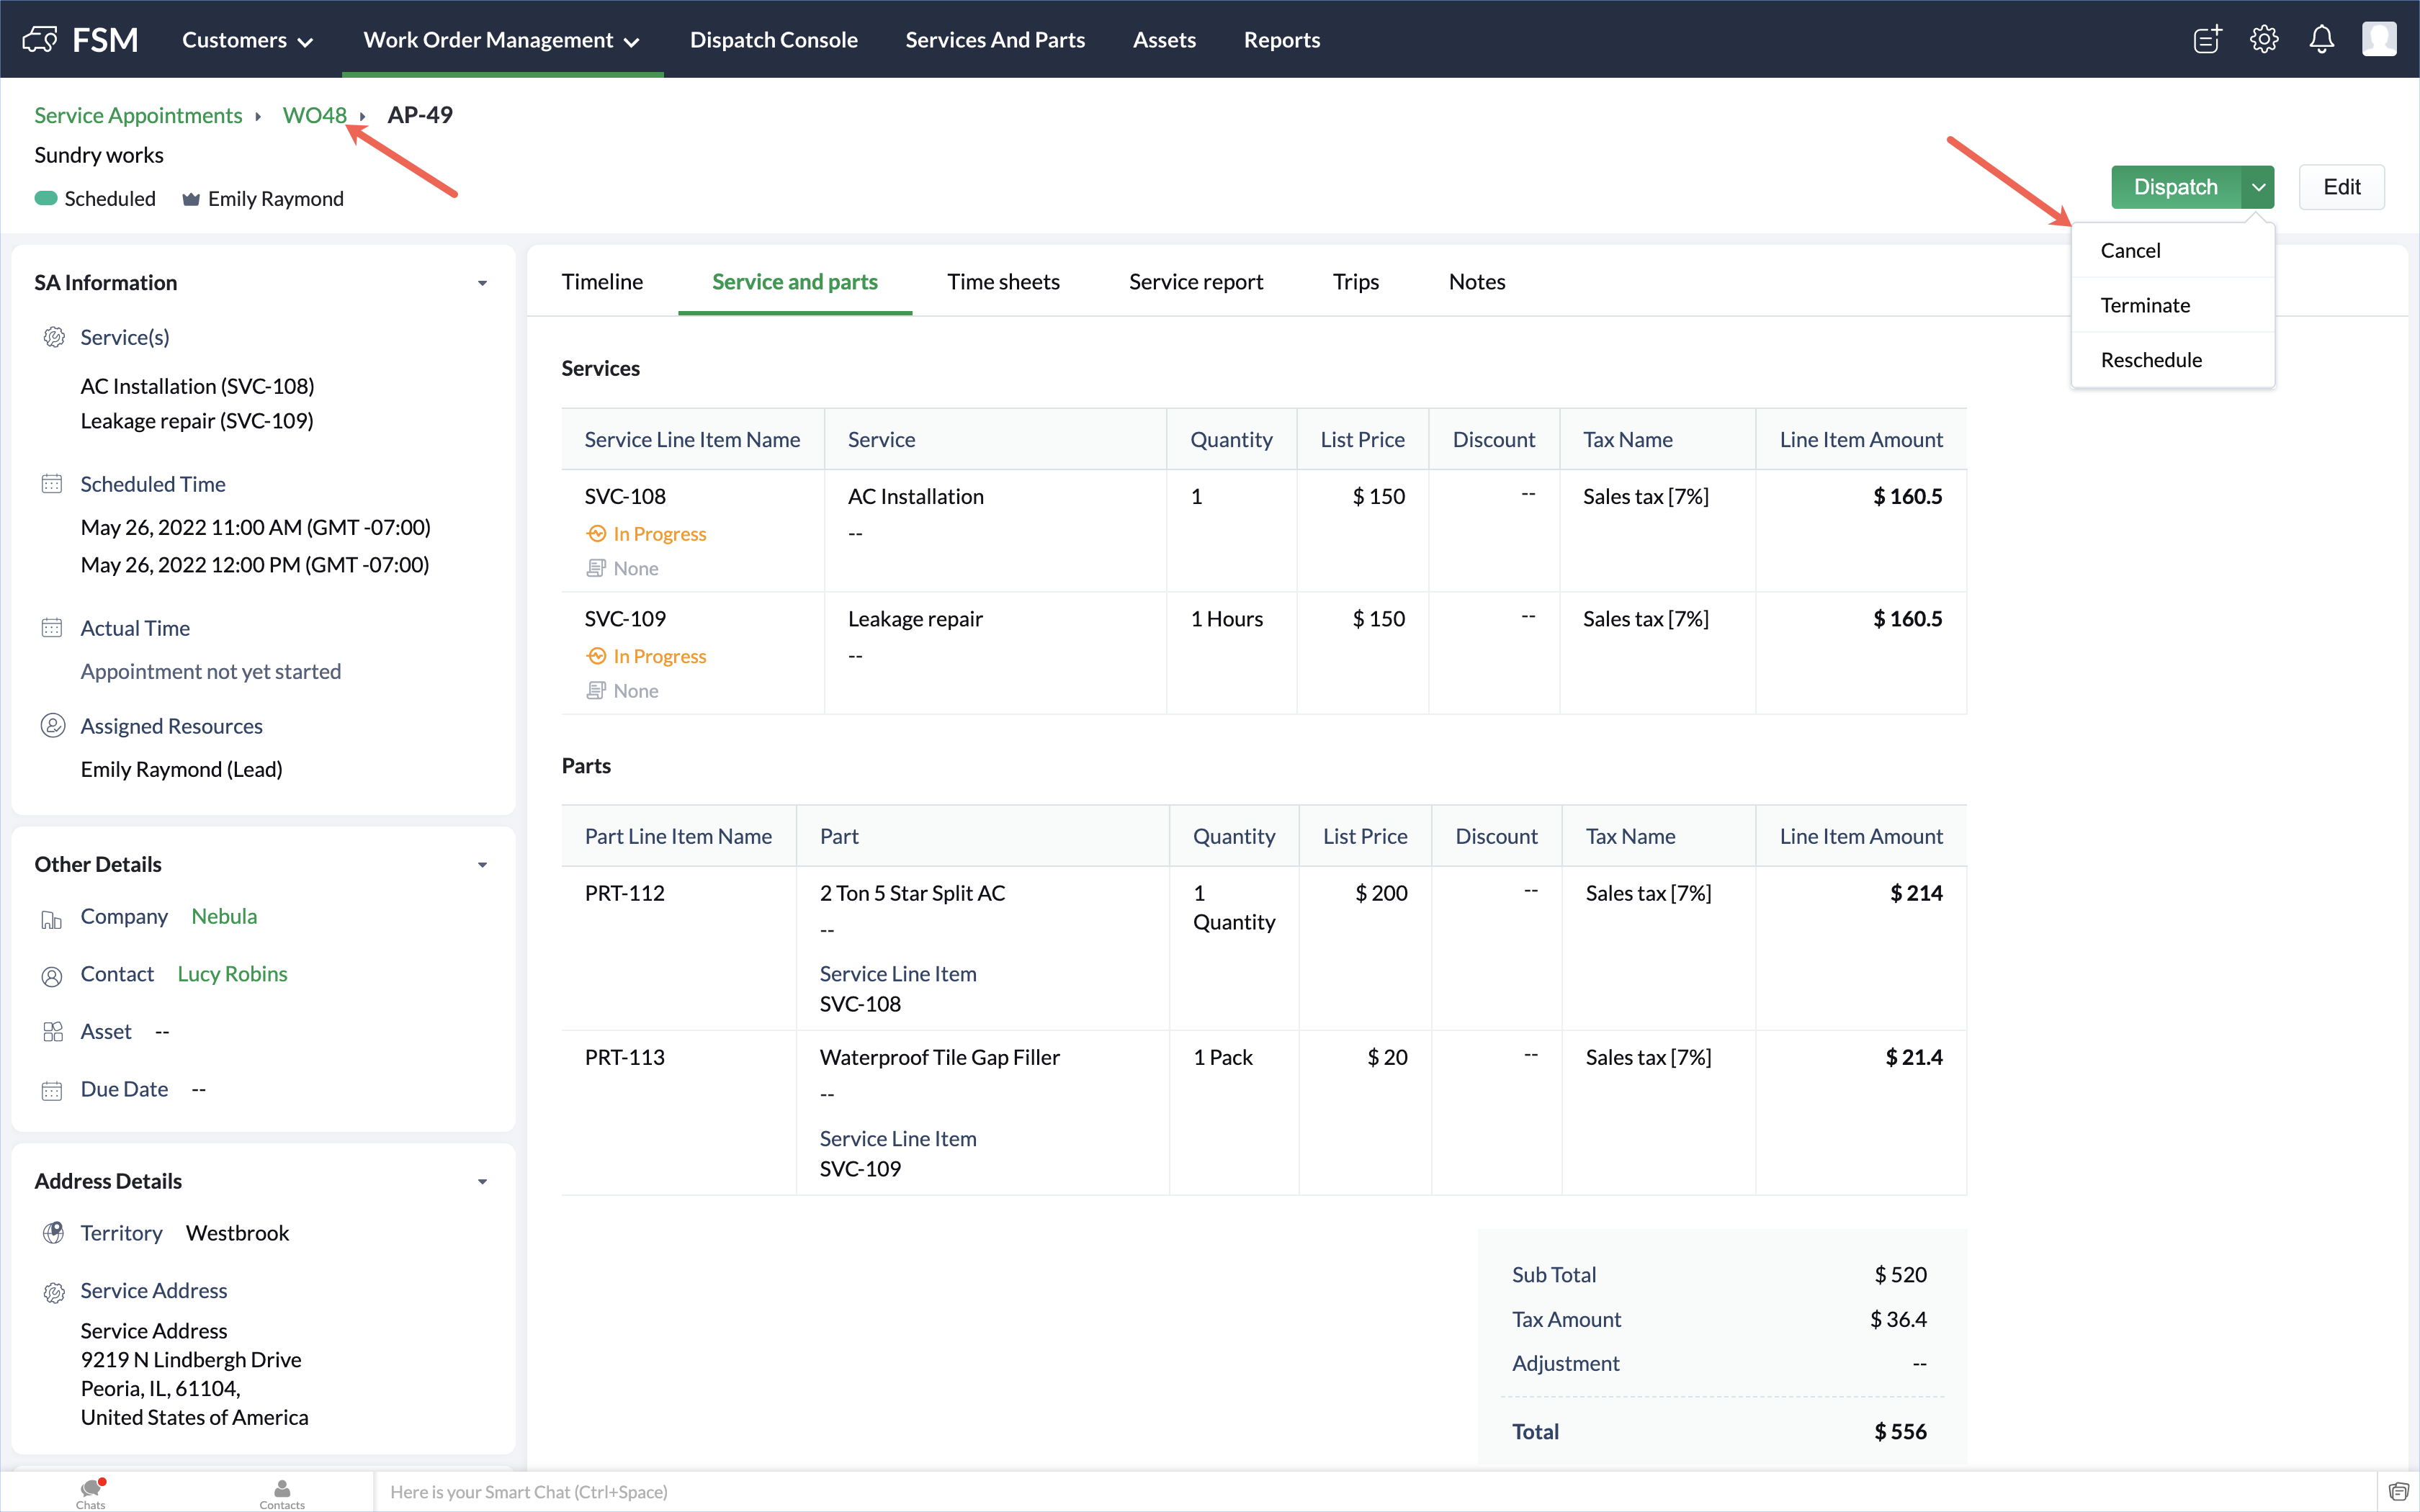Choose Terminate in the dropdown menu

pyautogui.click(x=2145, y=305)
